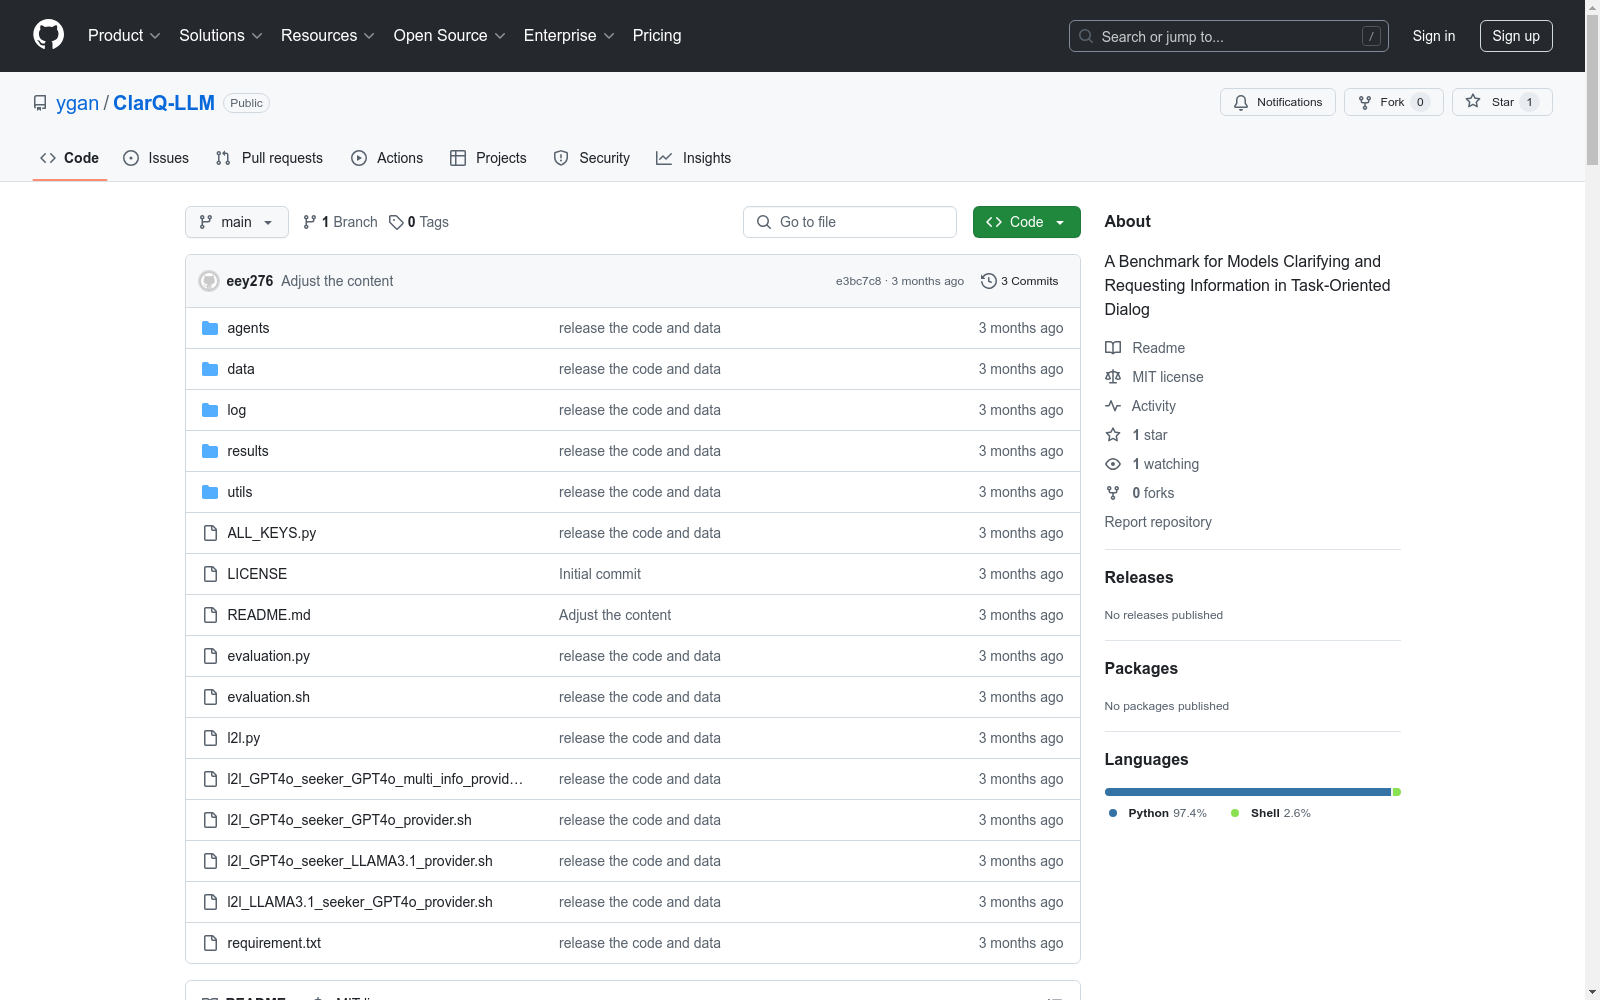Click the results folder icon
Viewport: 1600px width, 1000px height.
(210, 451)
